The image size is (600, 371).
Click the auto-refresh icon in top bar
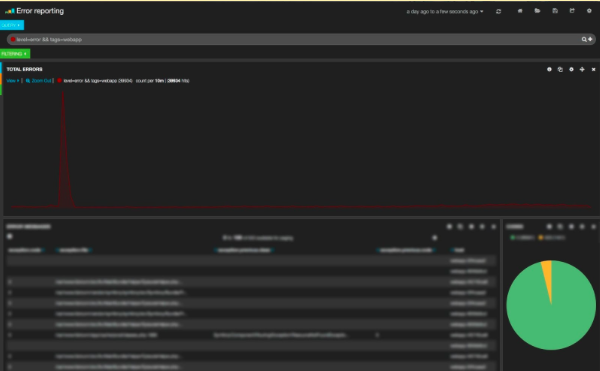(498, 11)
